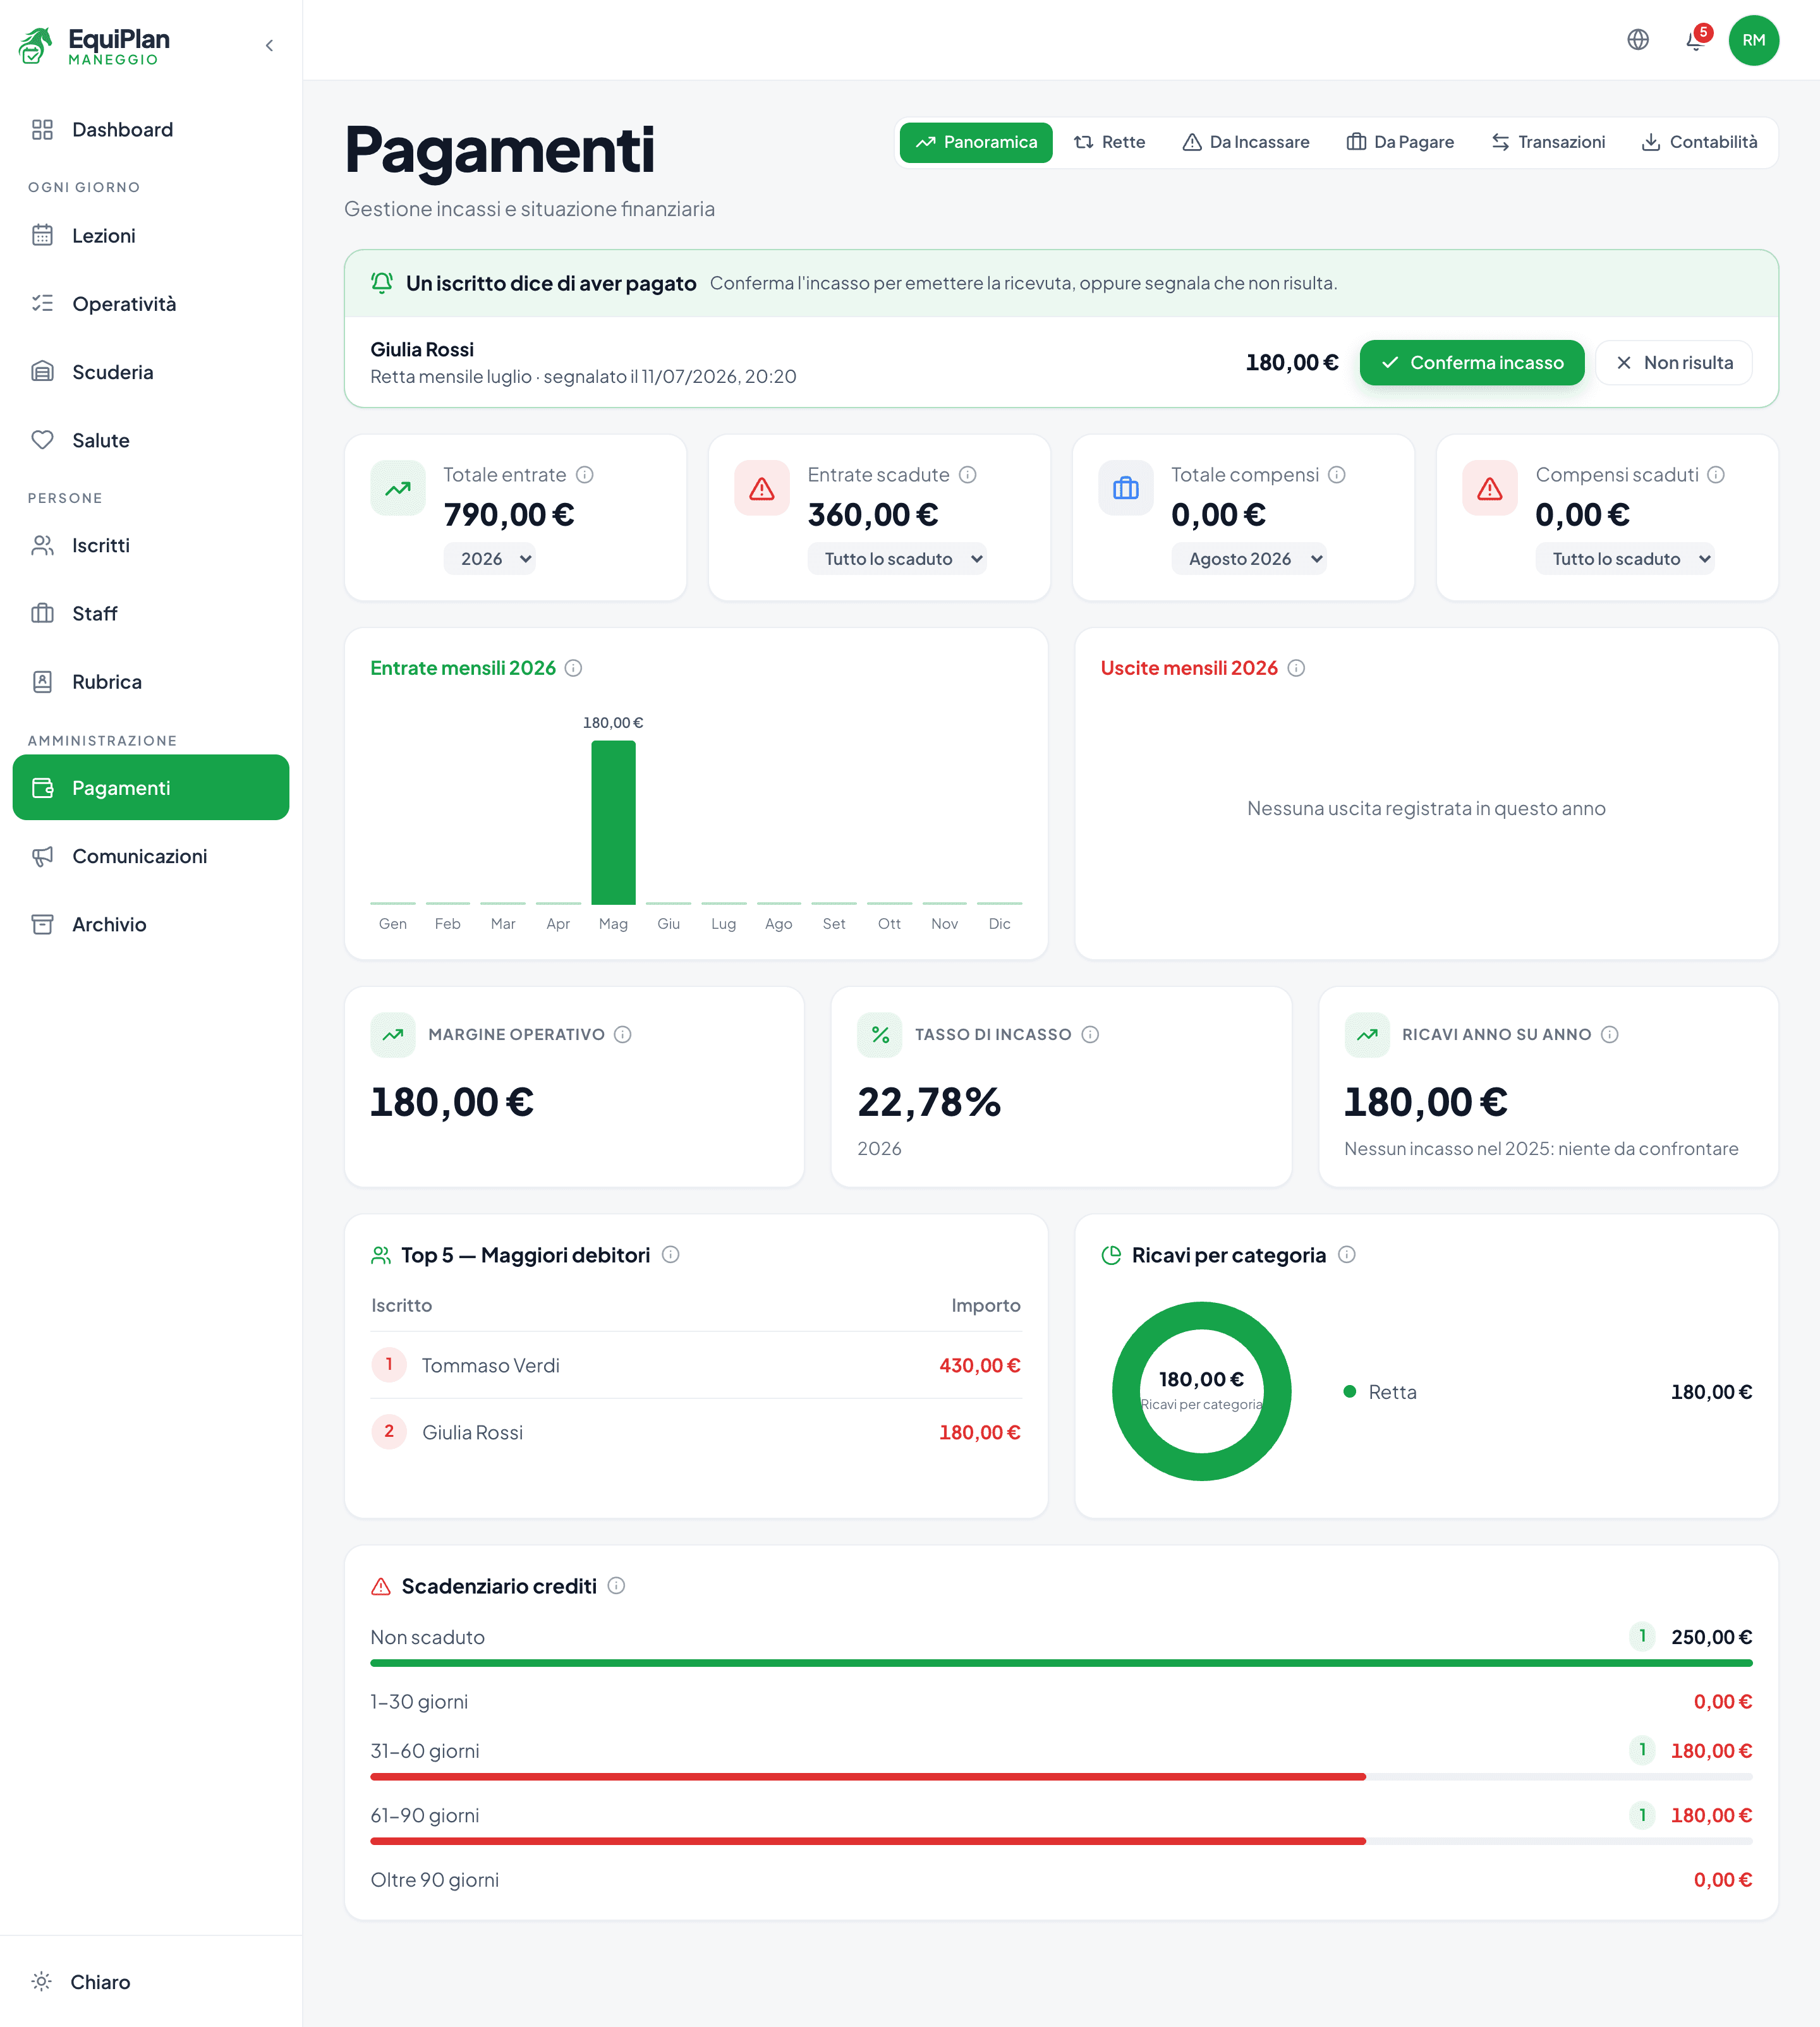Select the Panoramica tab
Image resolution: width=1820 pixels, height=2027 pixels.
click(976, 142)
